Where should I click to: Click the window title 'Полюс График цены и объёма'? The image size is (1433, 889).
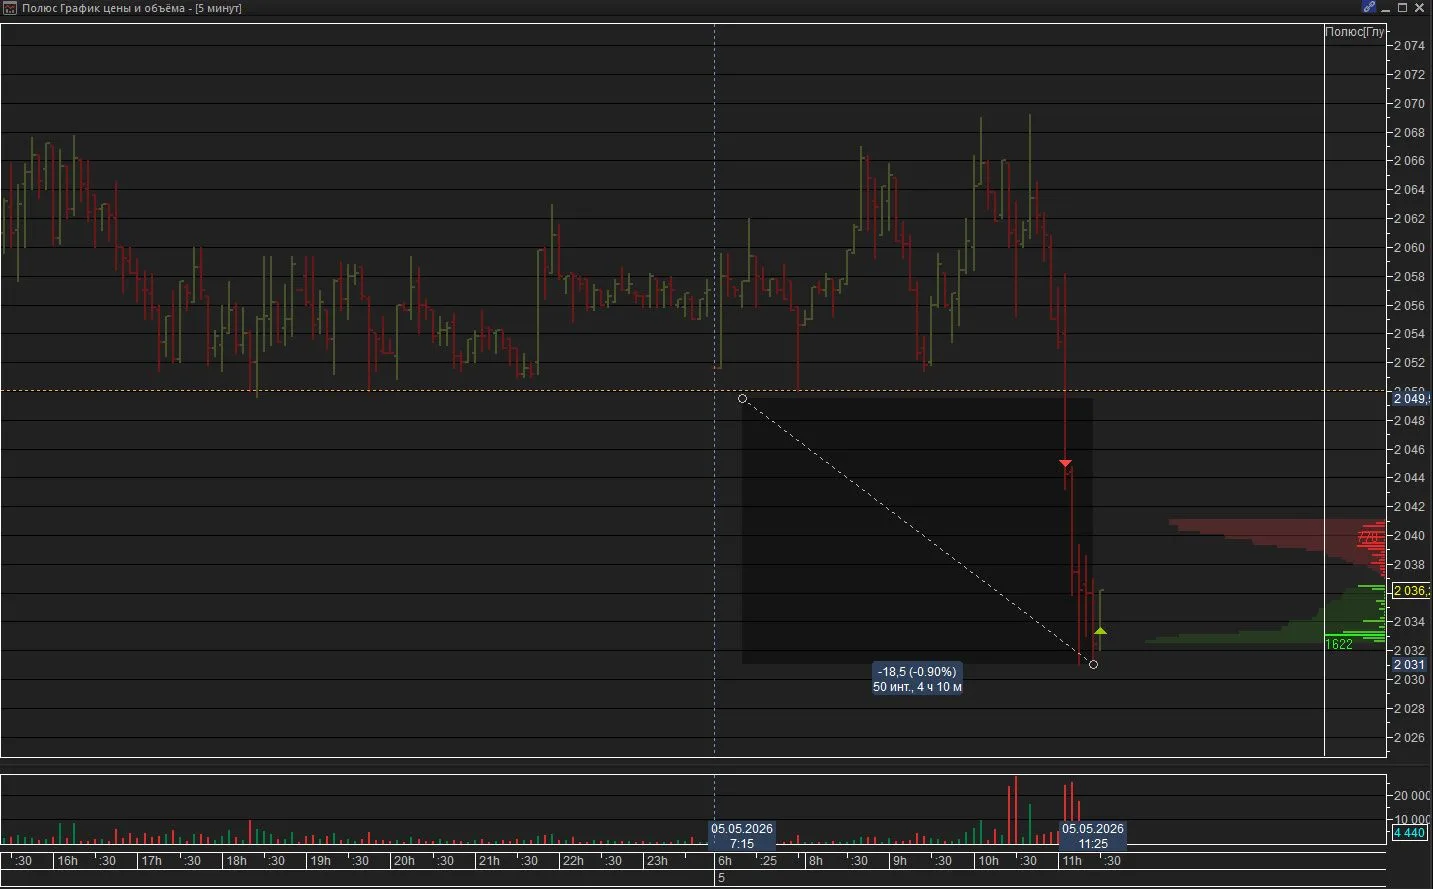pos(104,8)
